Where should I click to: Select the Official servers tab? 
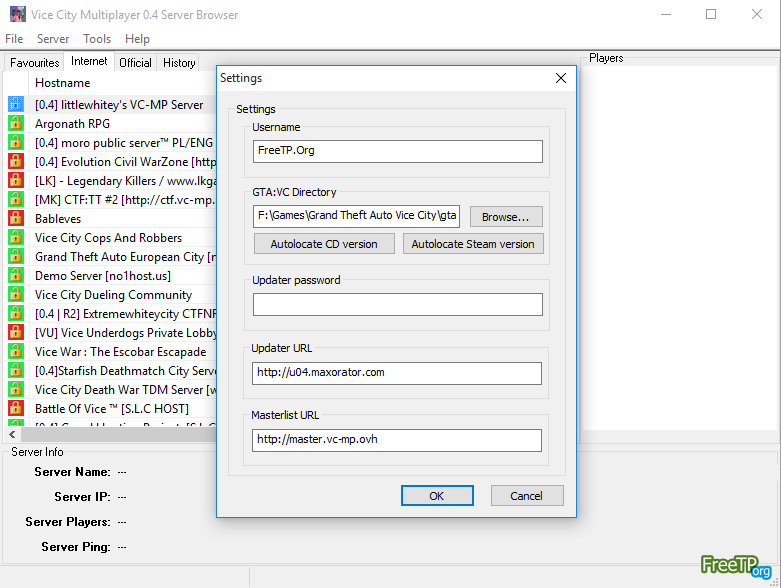point(135,63)
